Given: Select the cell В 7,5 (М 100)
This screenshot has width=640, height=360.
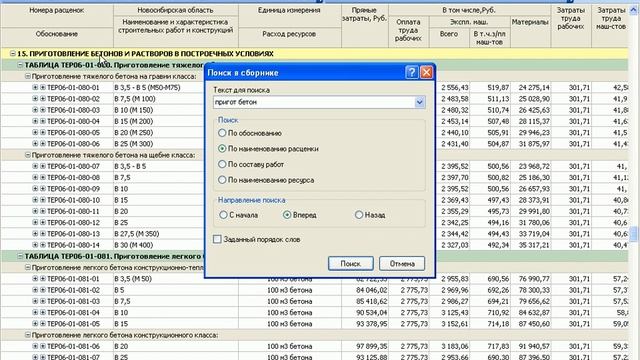Looking at the screenshot, I should [x=135, y=99].
